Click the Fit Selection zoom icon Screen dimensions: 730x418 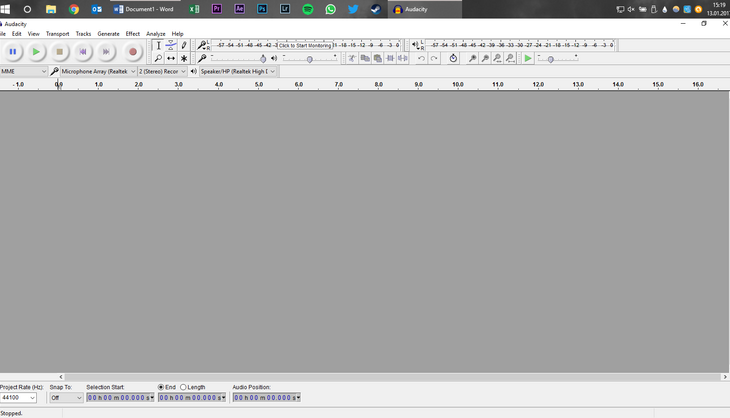498,58
